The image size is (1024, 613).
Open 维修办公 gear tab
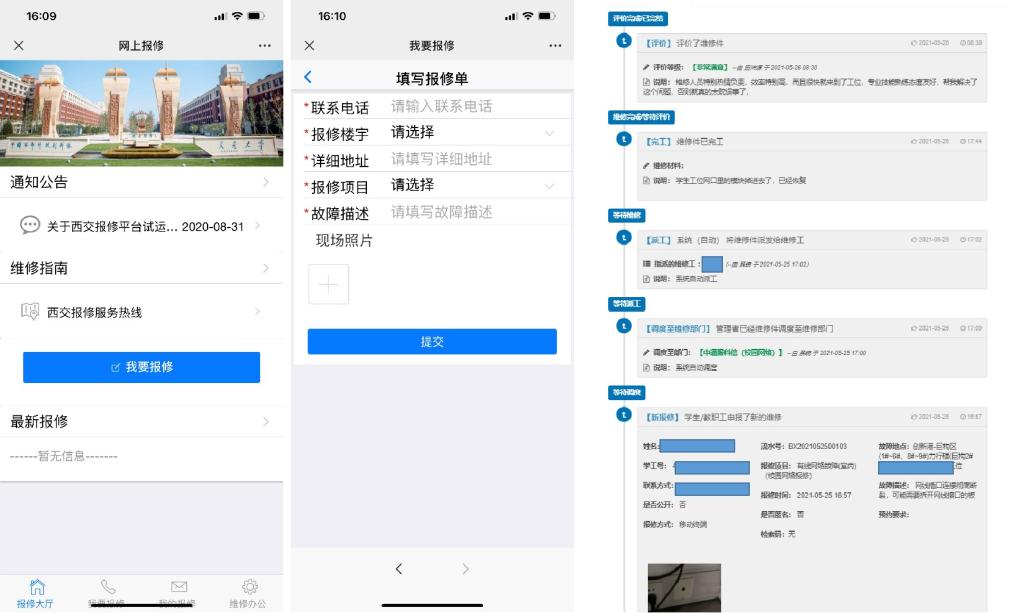[249, 591]
